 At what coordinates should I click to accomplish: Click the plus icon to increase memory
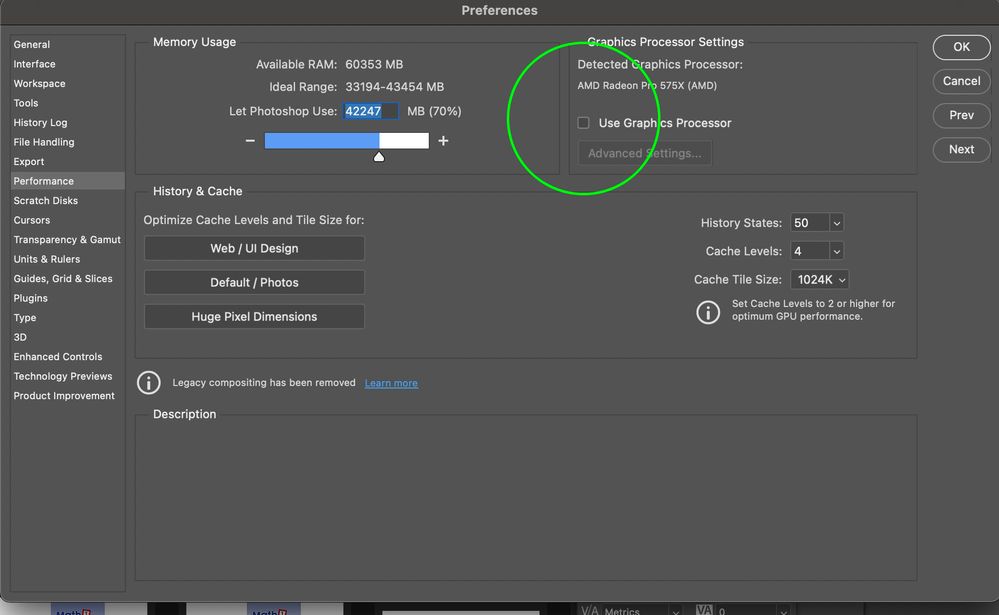click(x=443, y=141)
